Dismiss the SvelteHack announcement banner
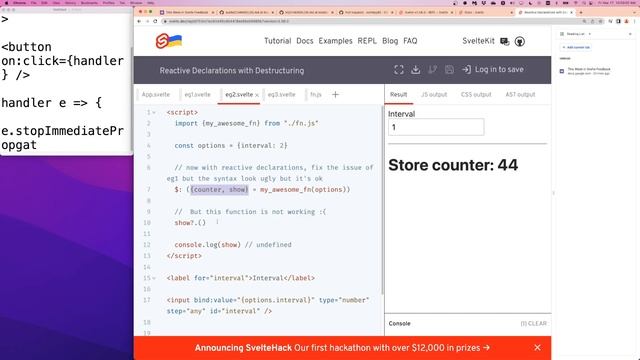Viewport: 640px width, 360px height. (x=537, y=348)
